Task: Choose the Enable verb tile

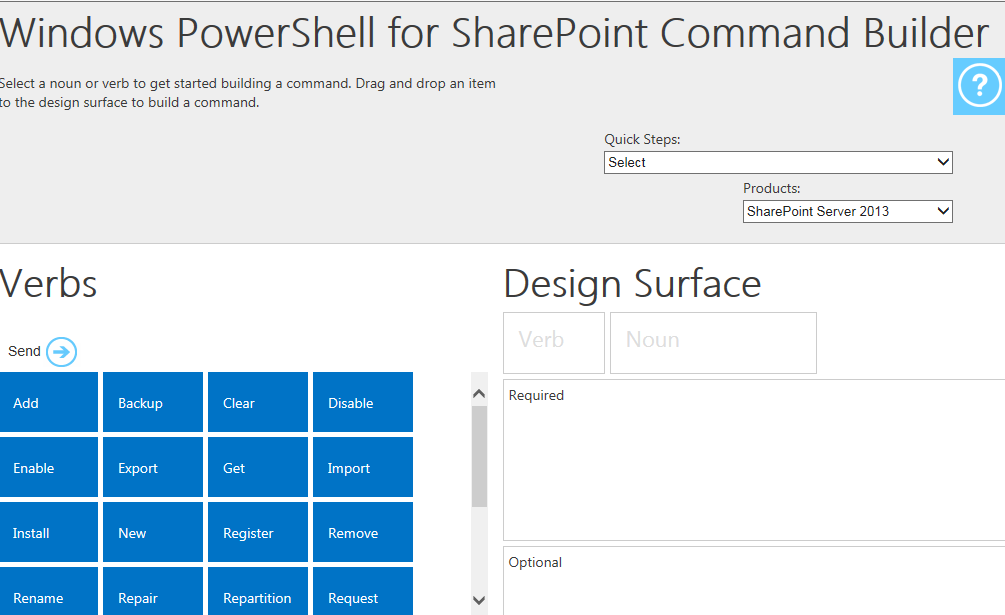Action: point(49,467)
